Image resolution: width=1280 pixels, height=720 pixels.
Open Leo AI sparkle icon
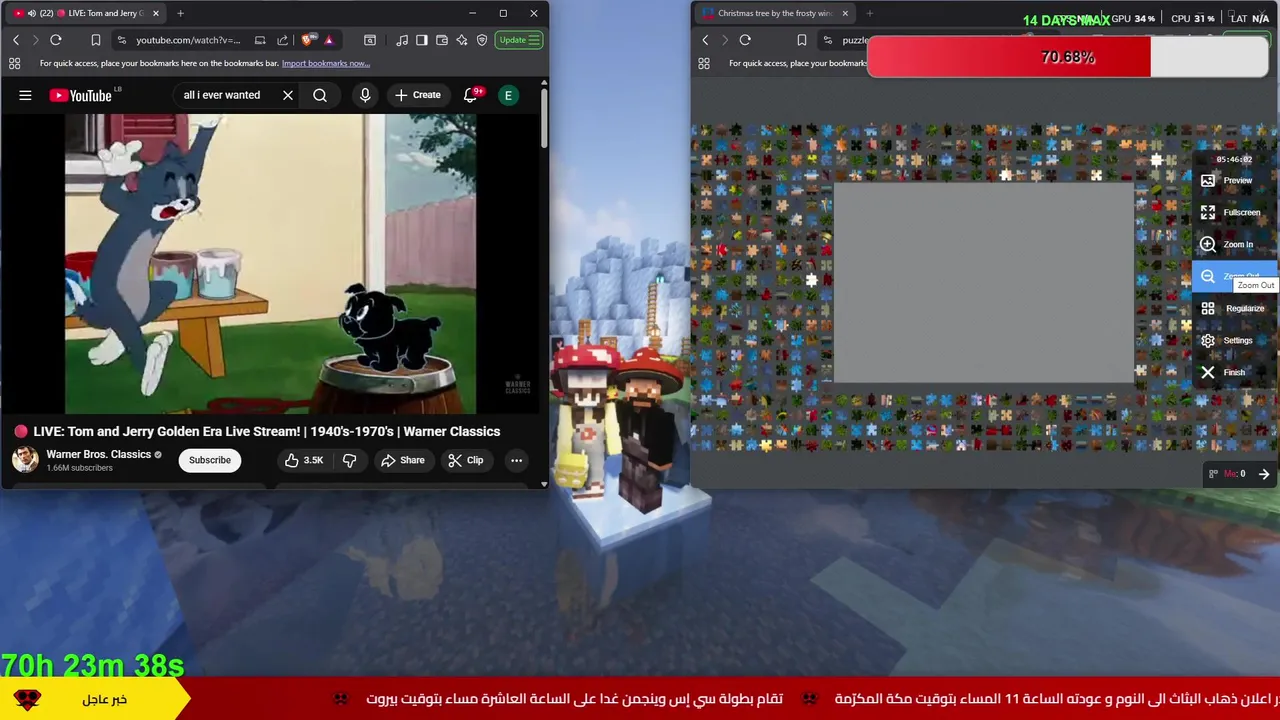pos(462,40)
